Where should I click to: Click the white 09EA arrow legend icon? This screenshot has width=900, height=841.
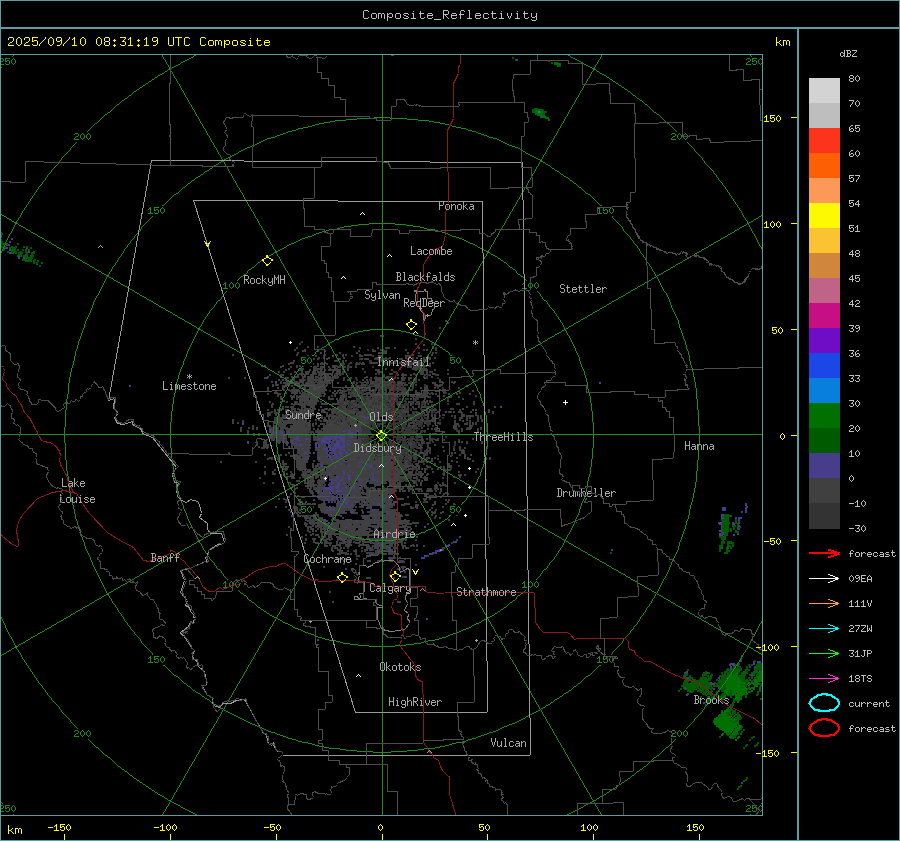824,578
